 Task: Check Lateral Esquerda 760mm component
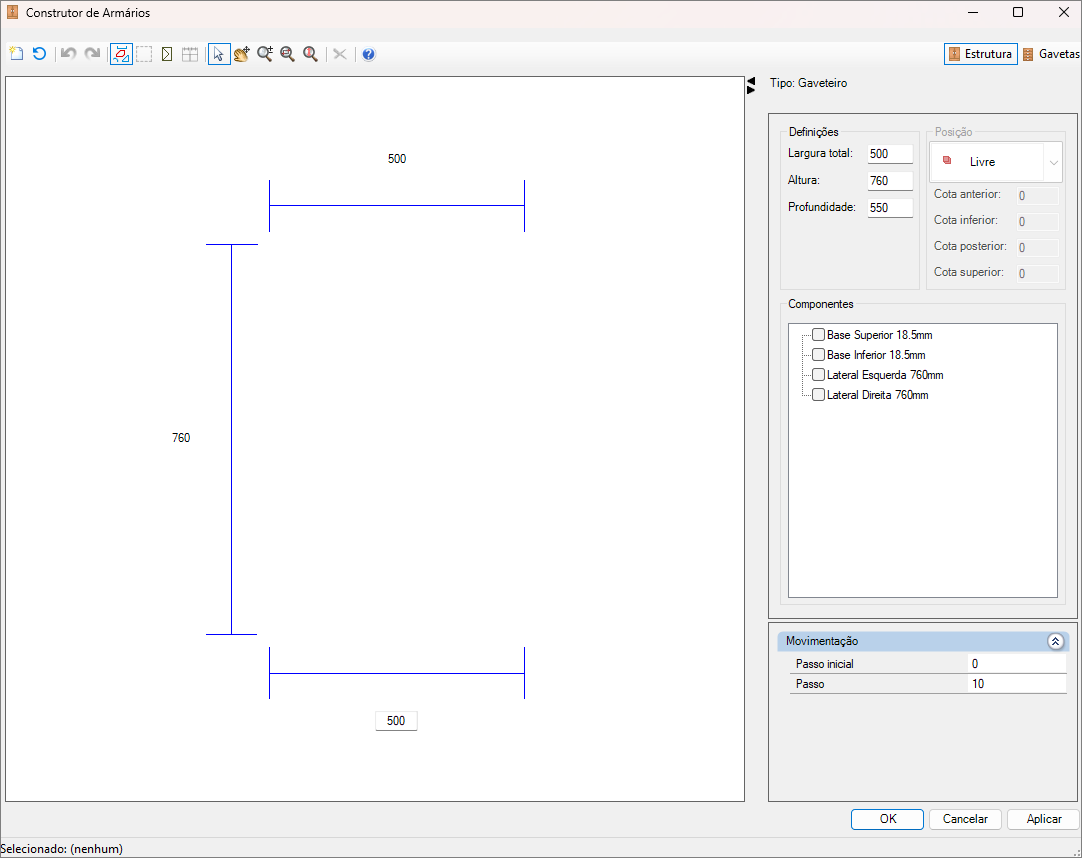click(818, 375)
